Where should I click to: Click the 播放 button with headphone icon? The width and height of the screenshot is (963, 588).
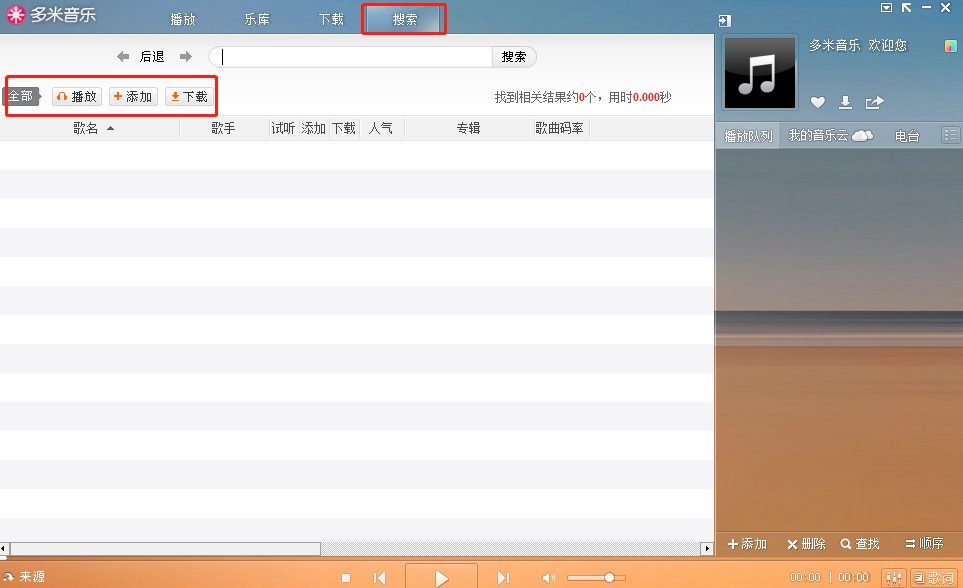coord(77,96)
